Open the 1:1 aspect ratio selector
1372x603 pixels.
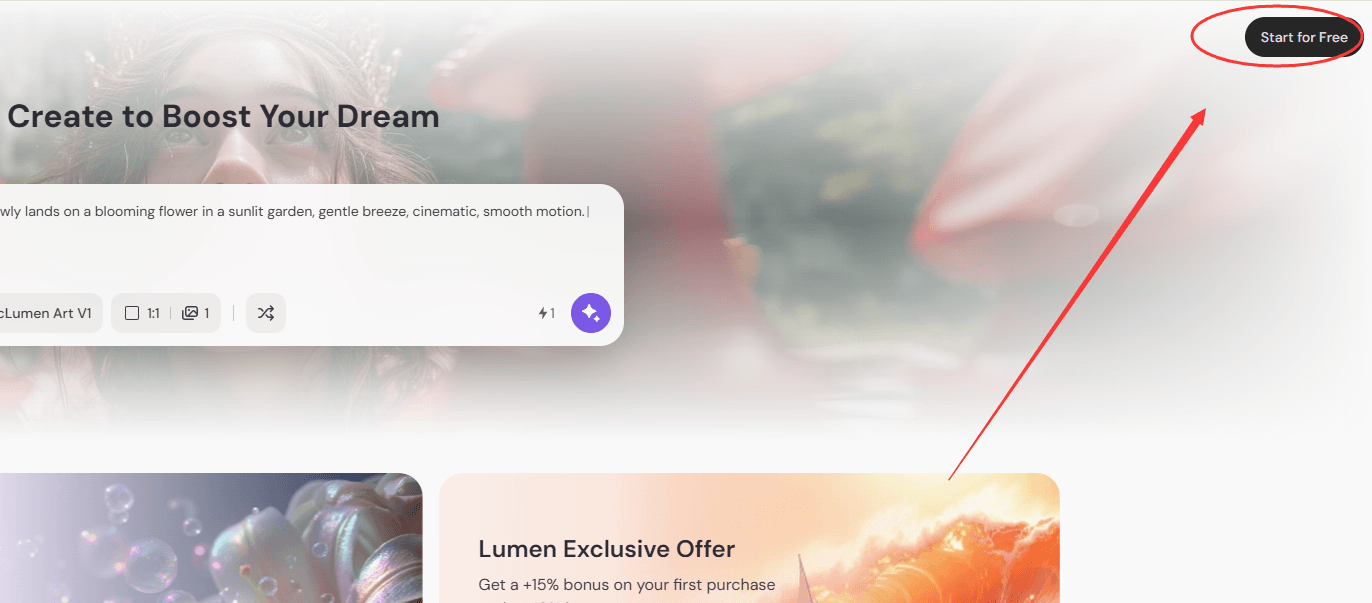click(x=141, y=313)
